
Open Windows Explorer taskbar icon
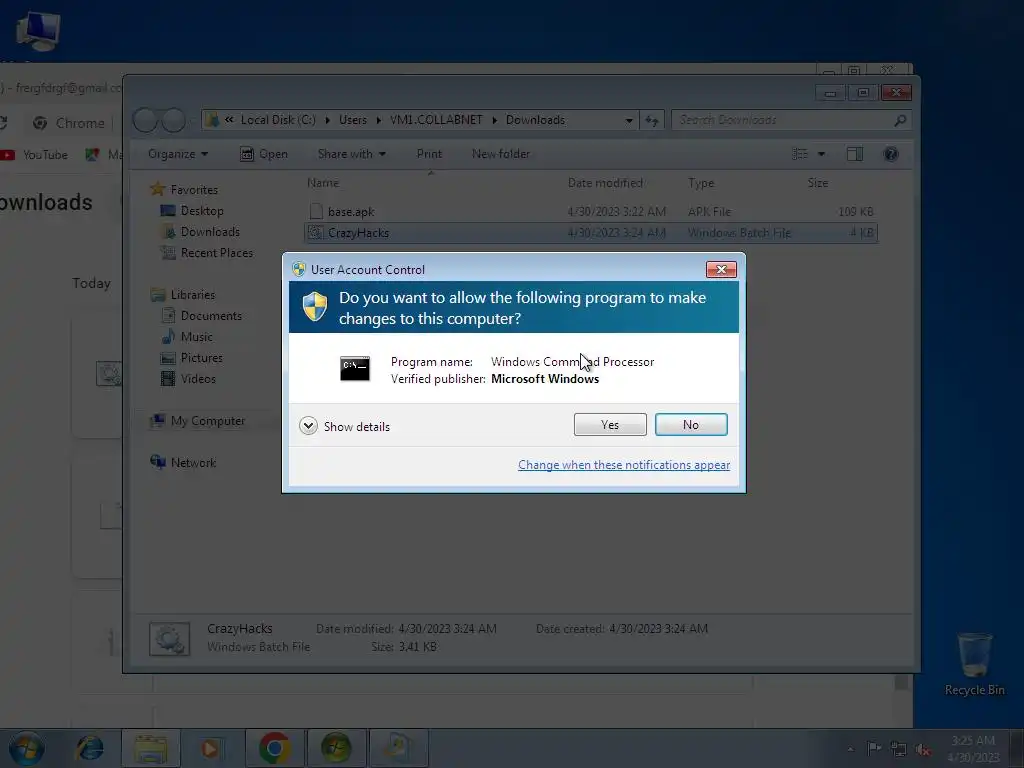[x=151, y=748]
